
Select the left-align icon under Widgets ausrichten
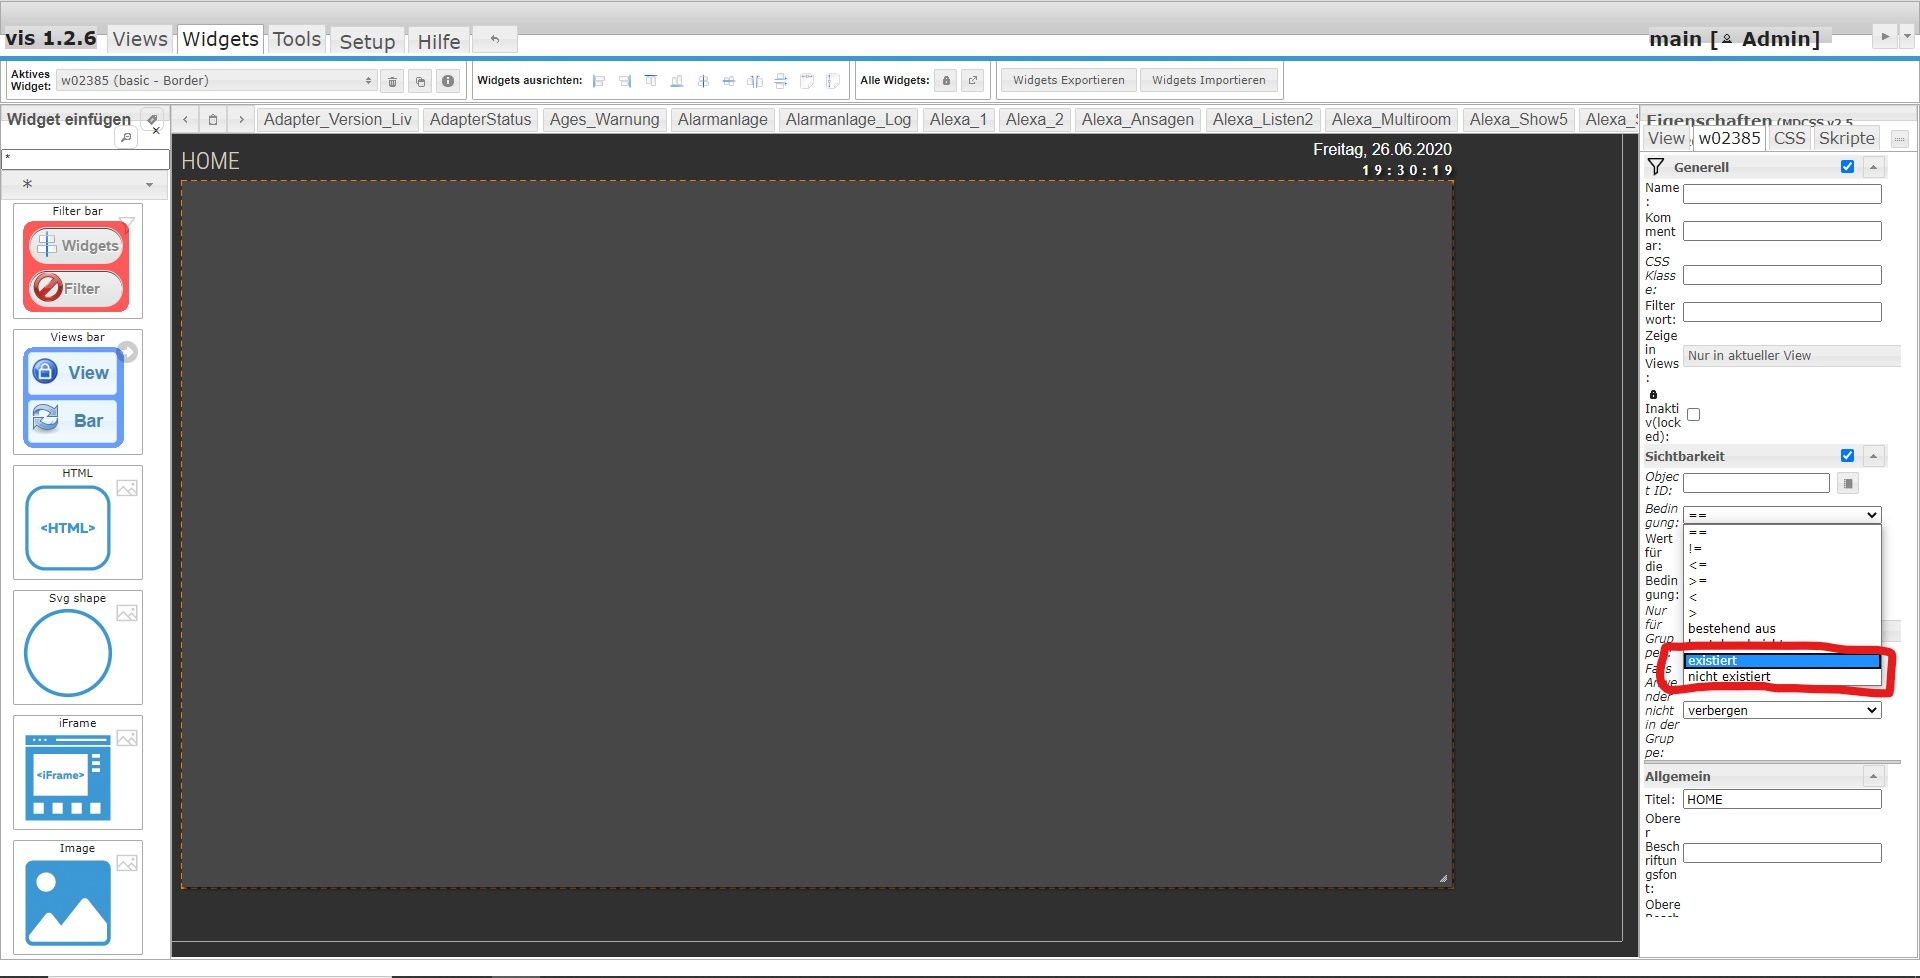pos(599,81)
